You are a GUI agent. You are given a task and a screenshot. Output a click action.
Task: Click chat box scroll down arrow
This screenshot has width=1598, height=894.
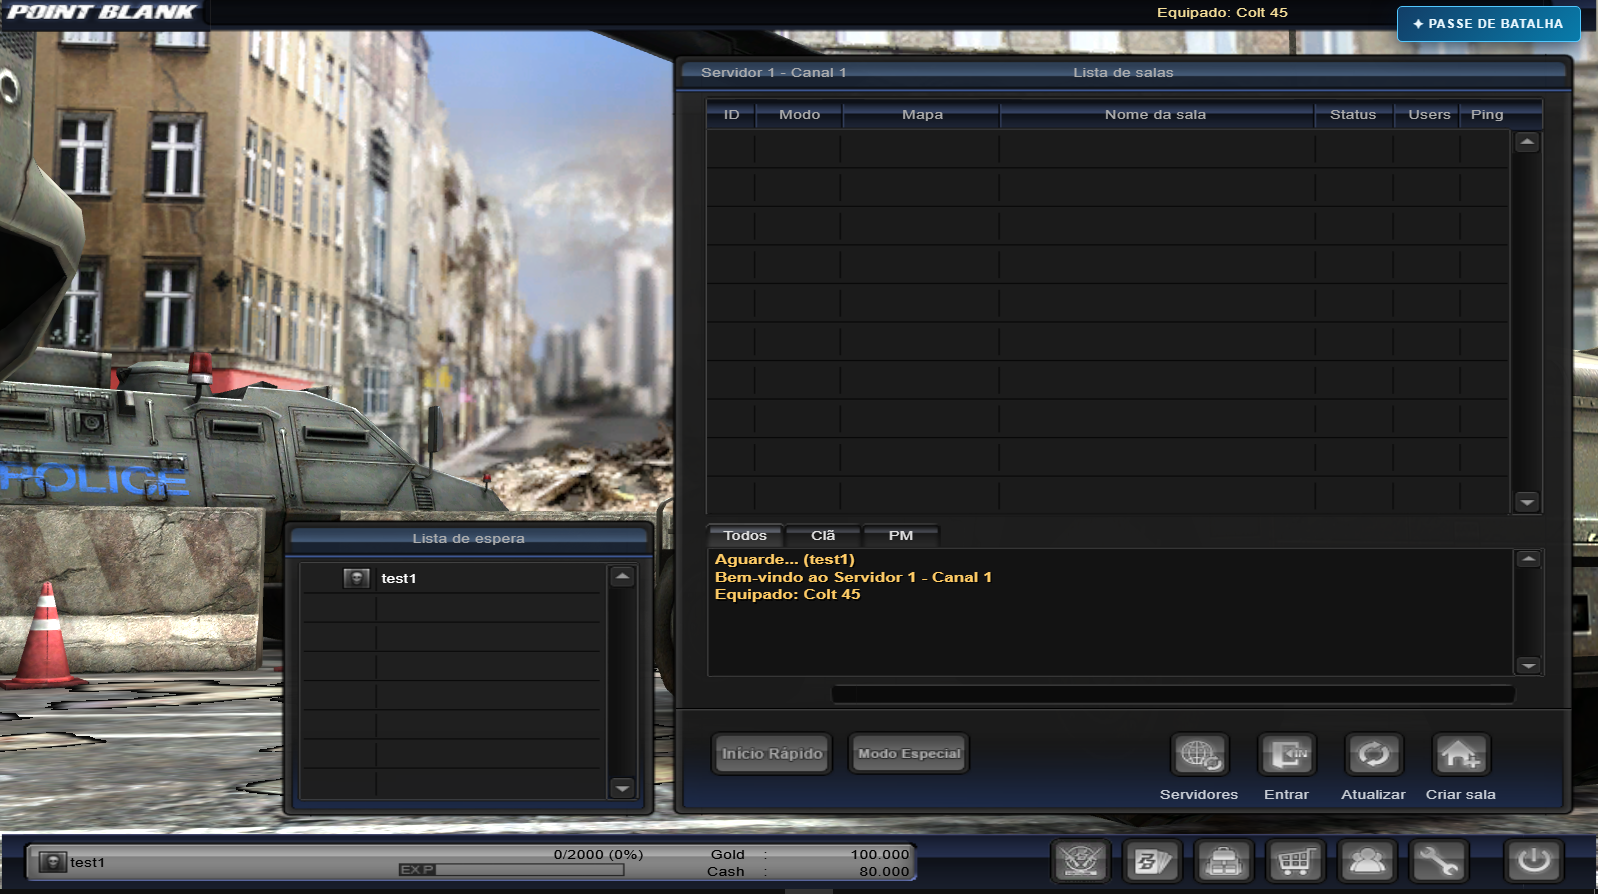1528,665
